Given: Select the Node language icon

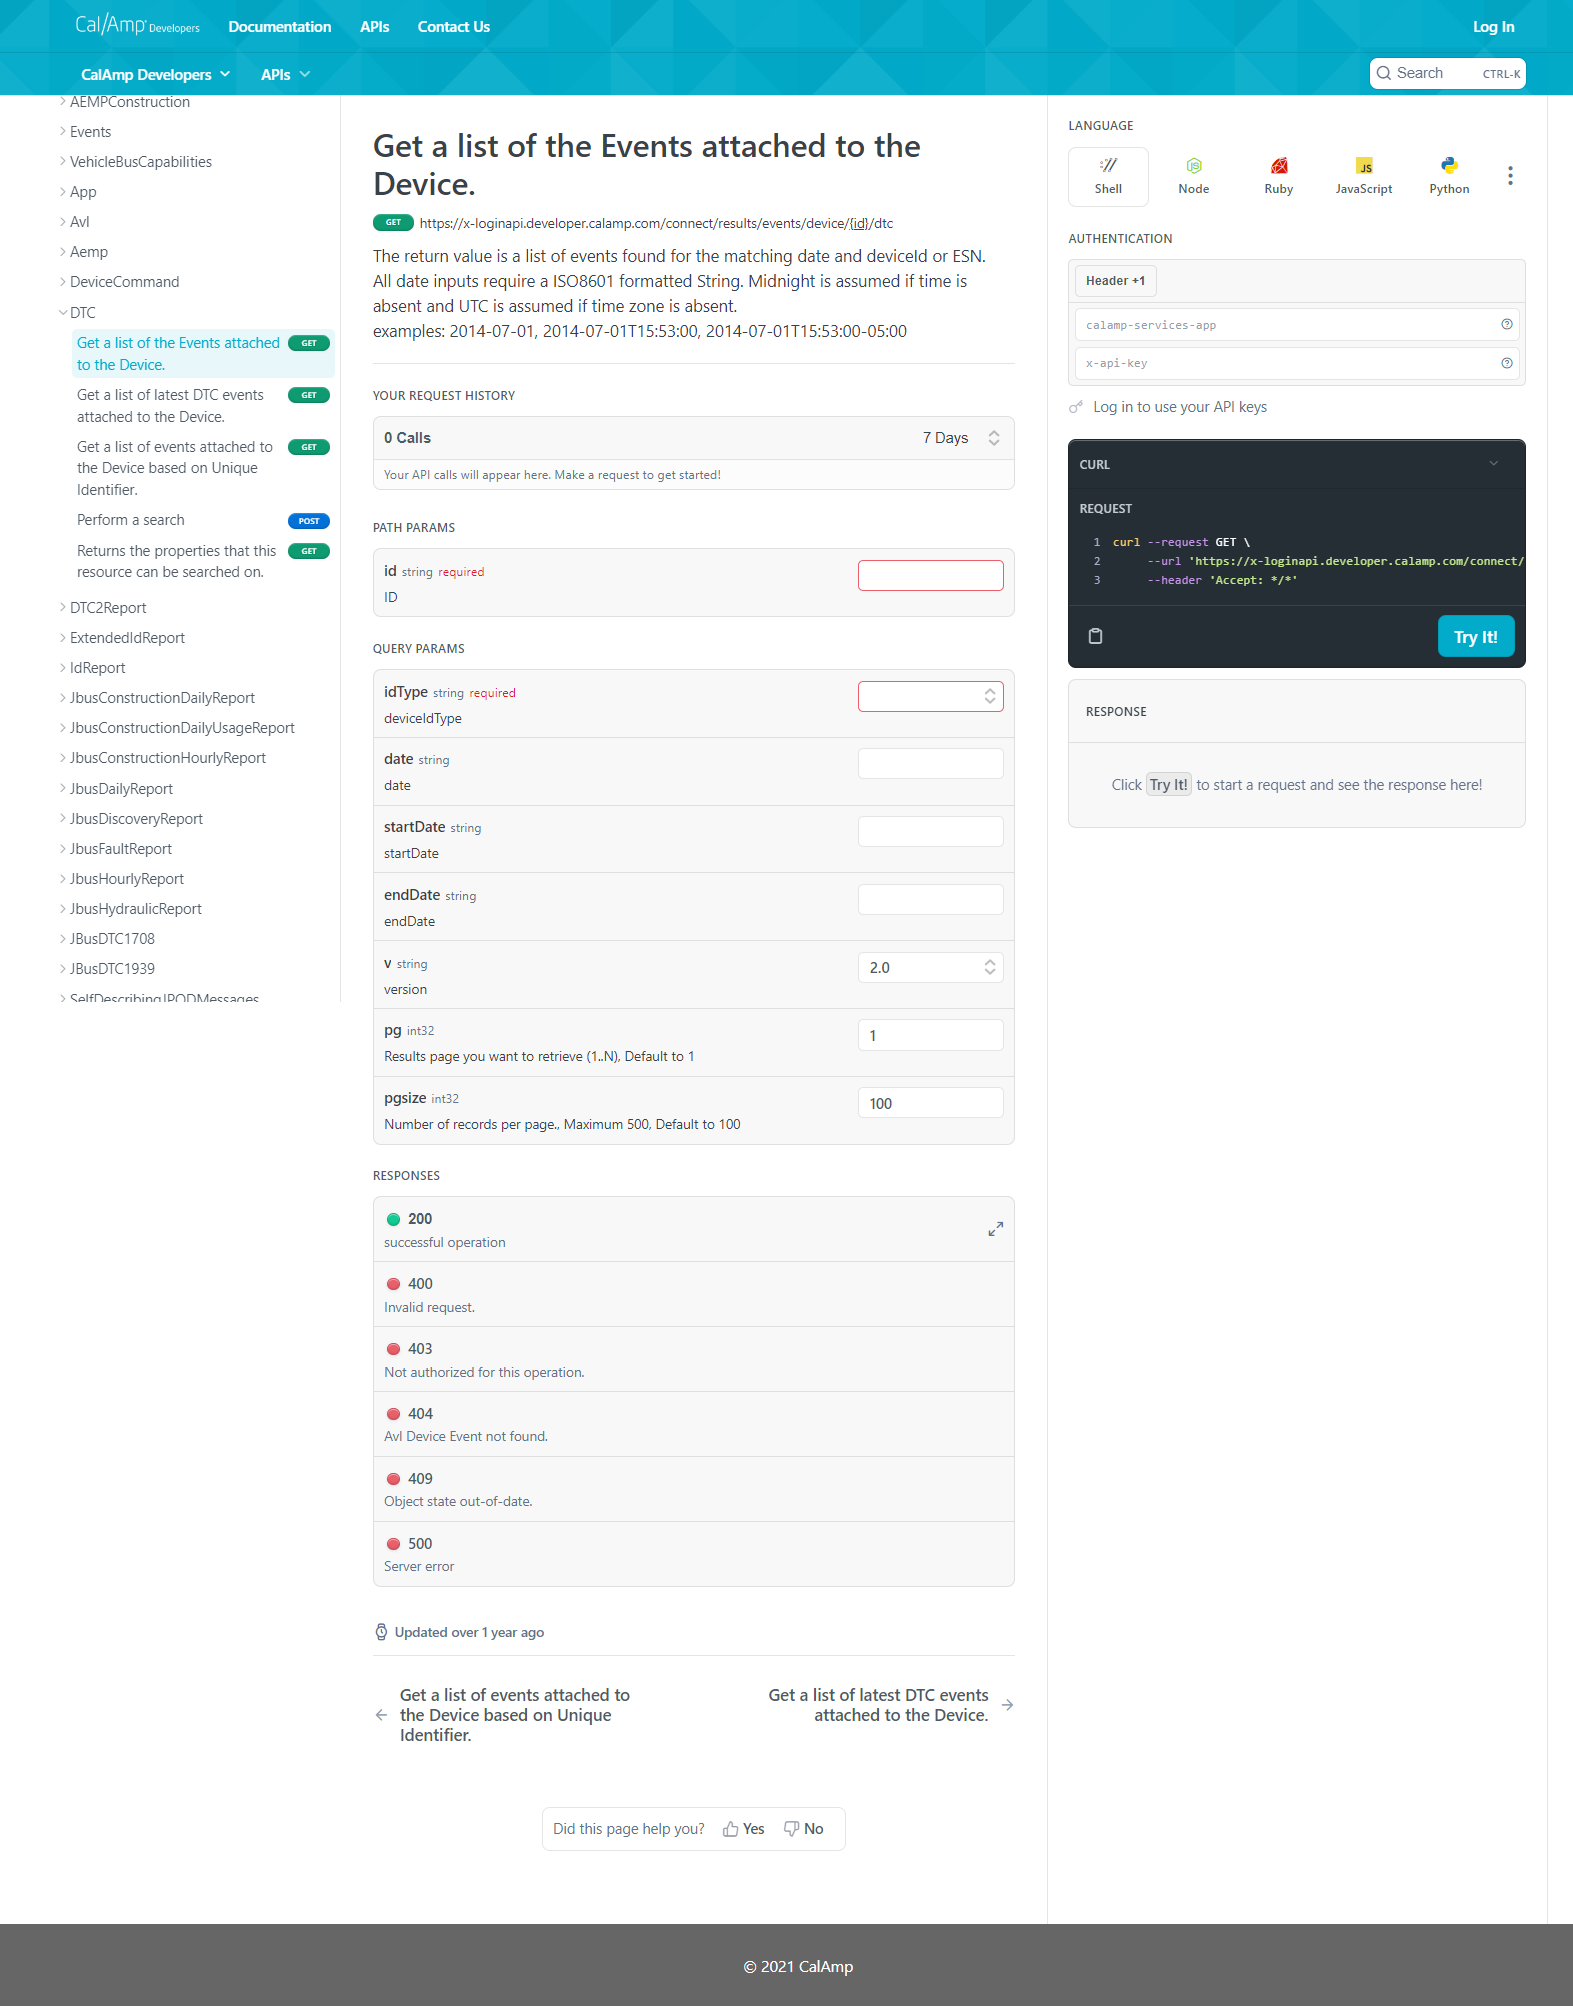Looking at the screenshot, I should (1193, 176).
